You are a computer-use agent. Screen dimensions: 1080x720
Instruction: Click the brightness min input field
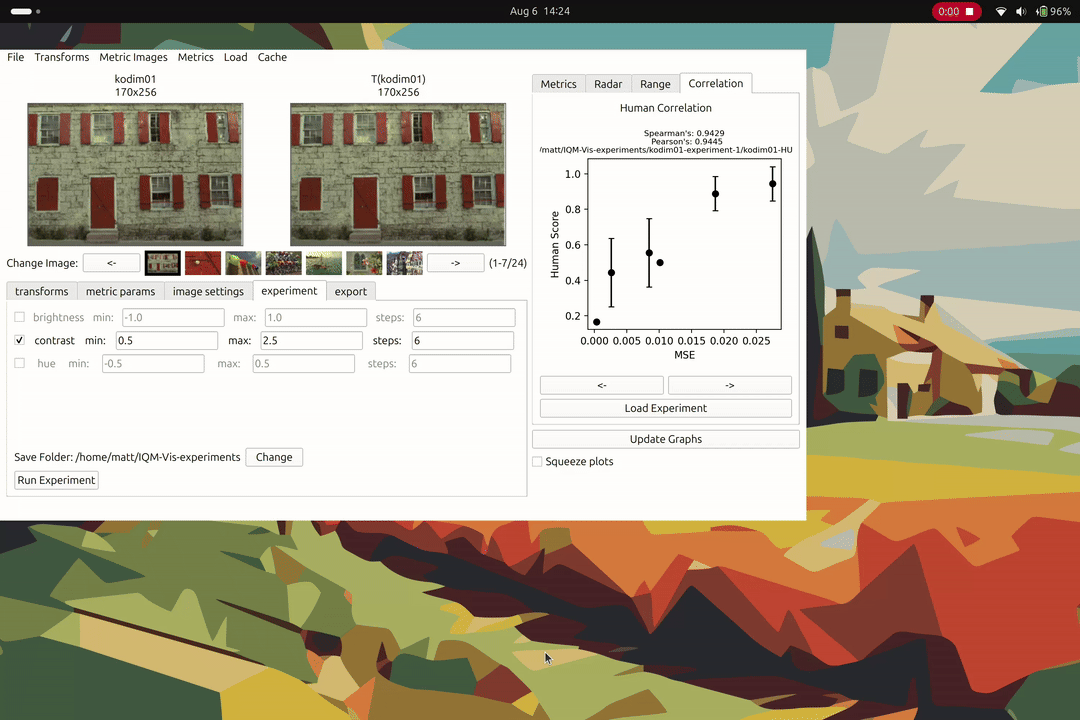pyautogui.click(x=173, y=318)
